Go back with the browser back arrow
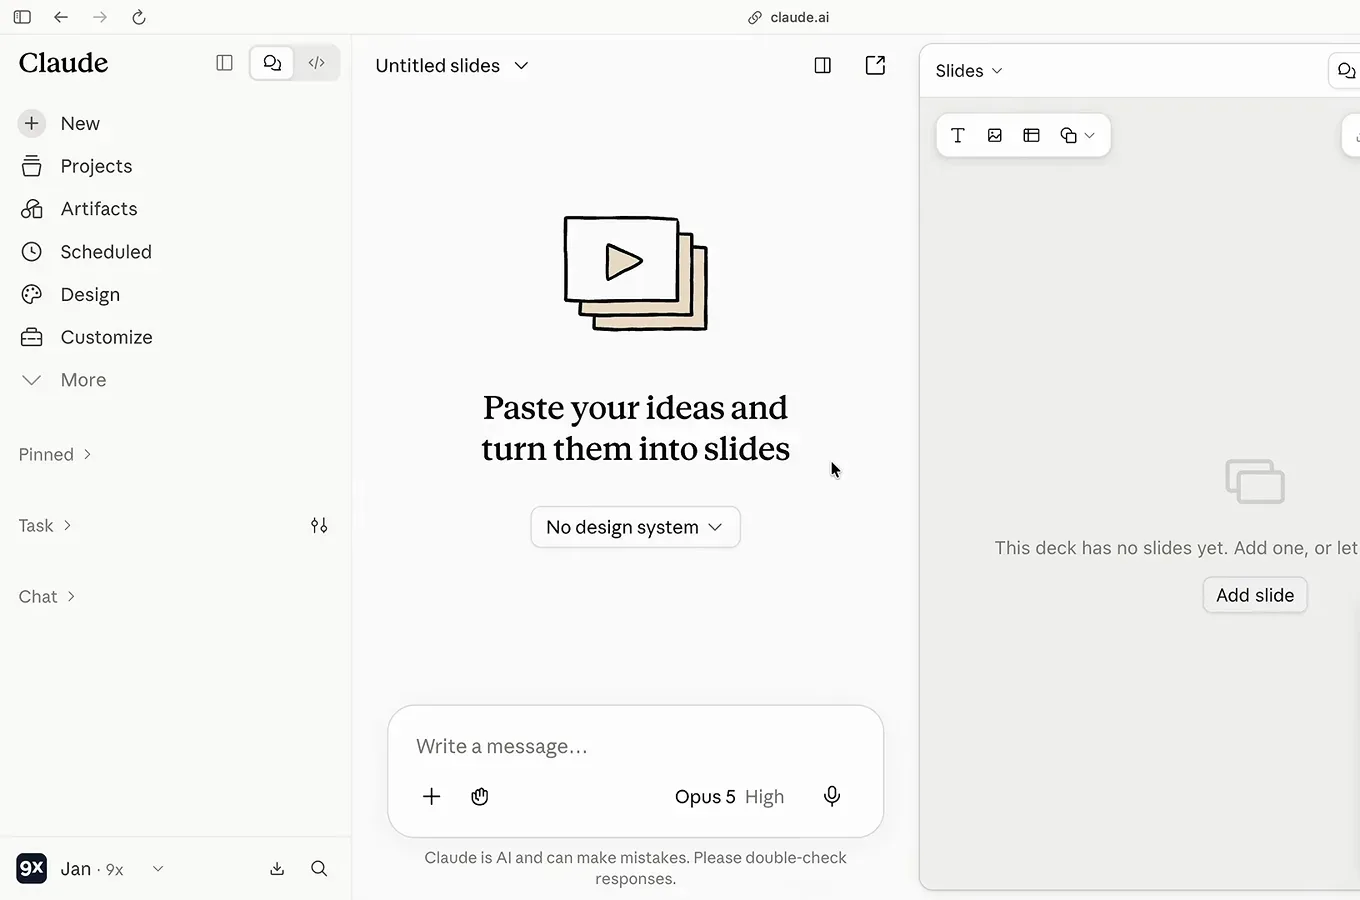 coord(61,17)
